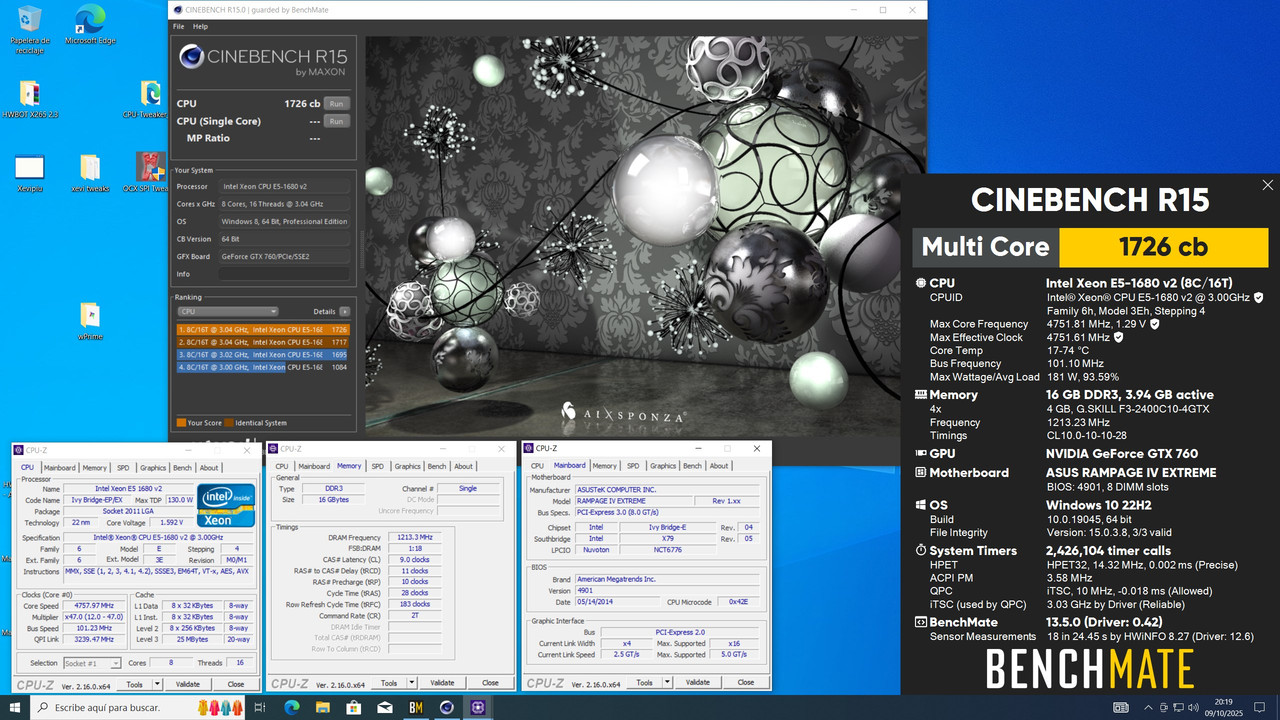Open the Mail app on the taskbar

384,707
